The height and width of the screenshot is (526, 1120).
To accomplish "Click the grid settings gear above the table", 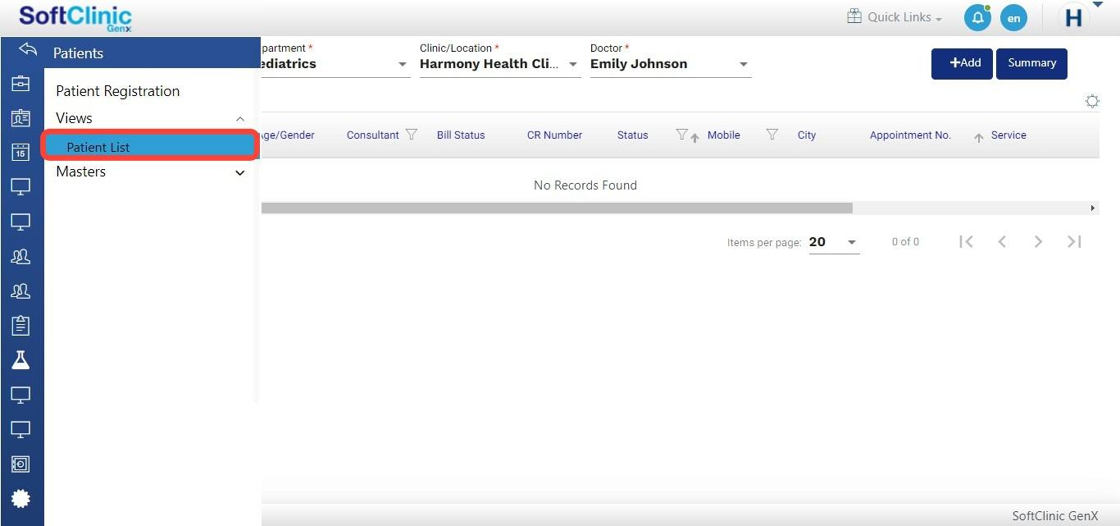I will (x=1092, y=101).
